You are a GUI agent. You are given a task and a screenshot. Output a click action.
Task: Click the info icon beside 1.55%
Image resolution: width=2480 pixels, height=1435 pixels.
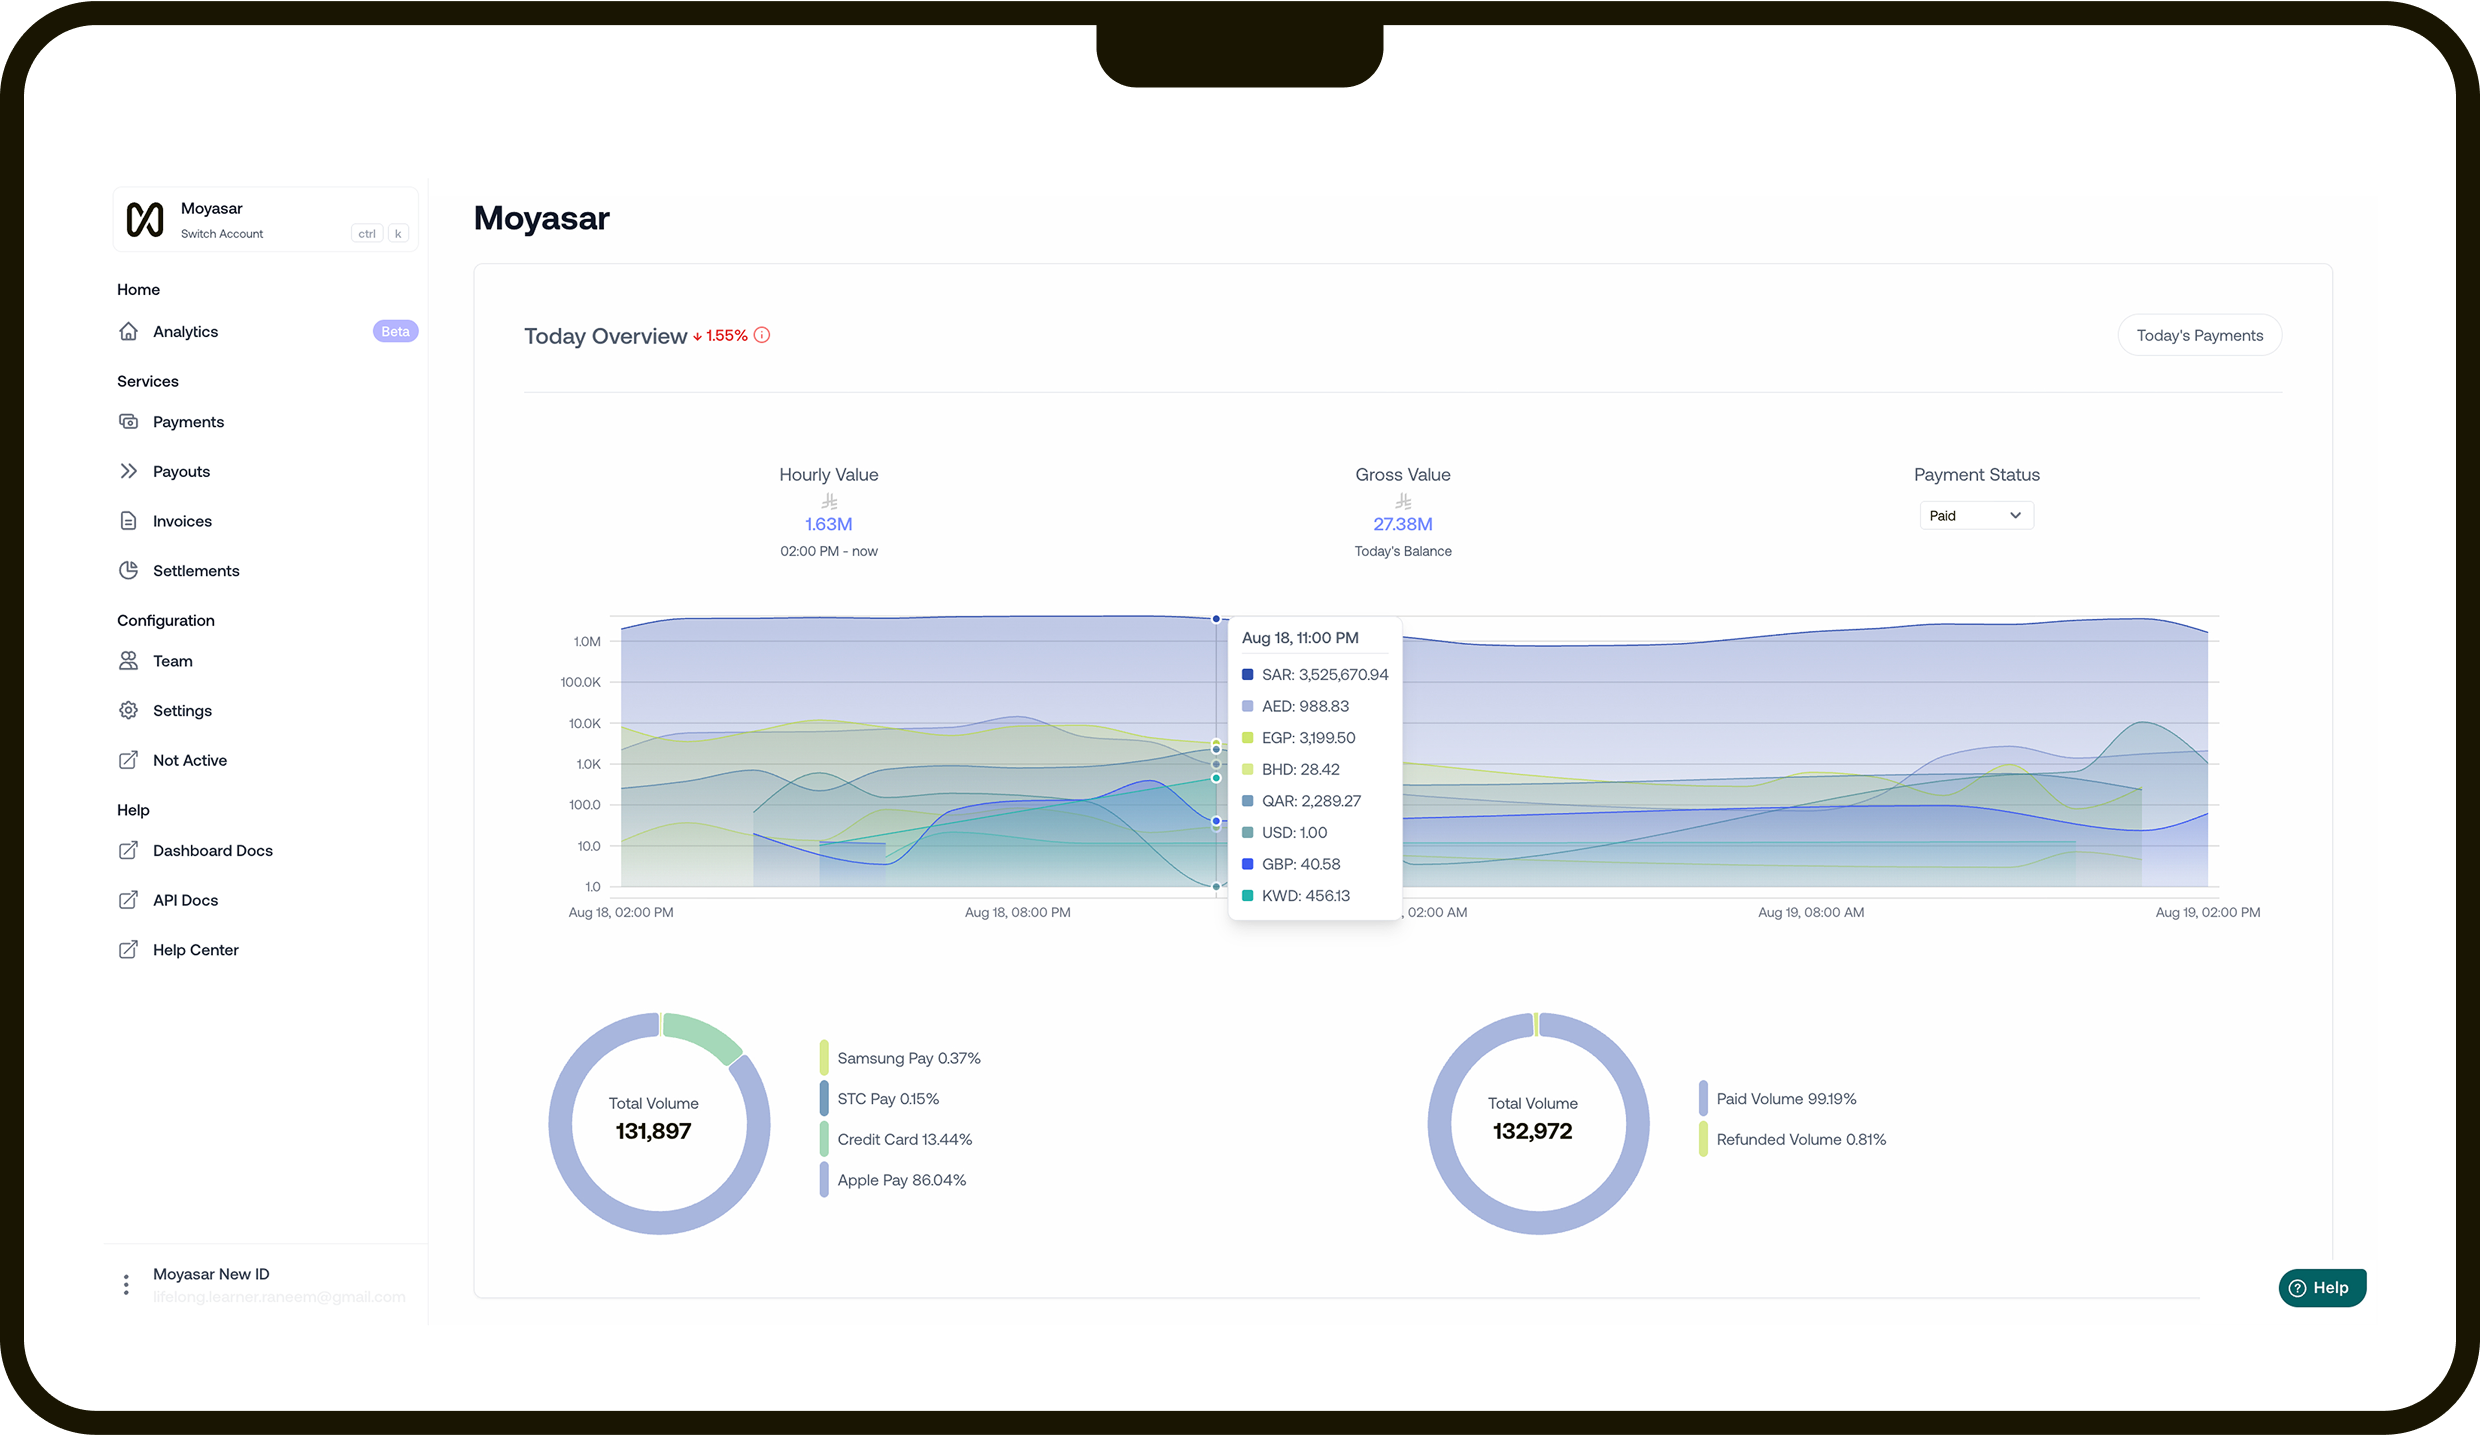[x=762, y=334]
